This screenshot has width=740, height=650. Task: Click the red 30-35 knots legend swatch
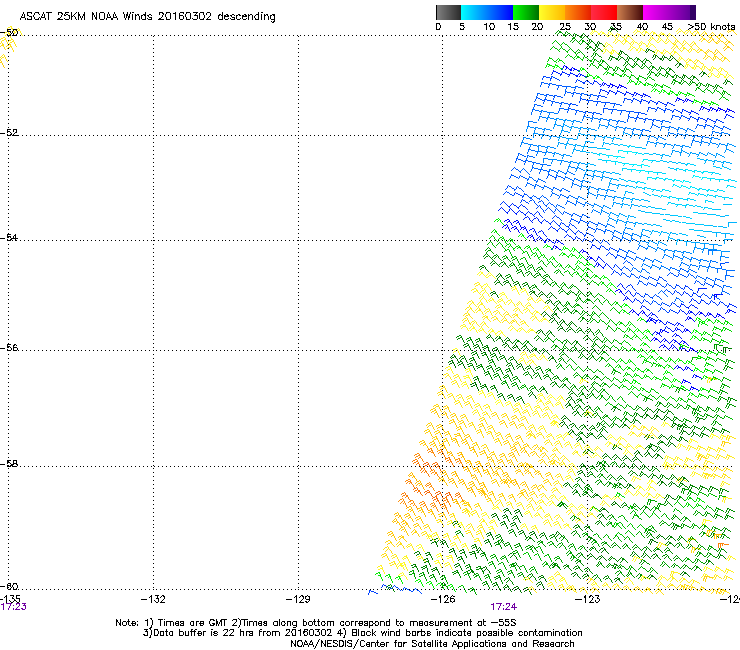(604, 12)
